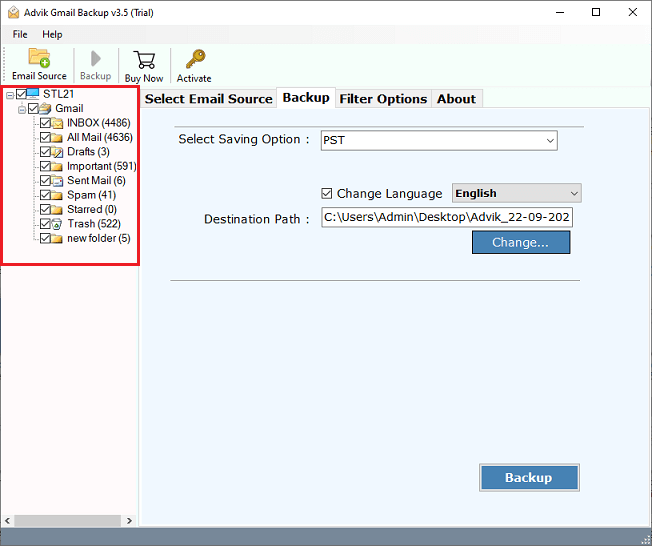Viewport: 652px width, 546px height.
Task: Select the new folder (5) label
Action: [99, 238]
